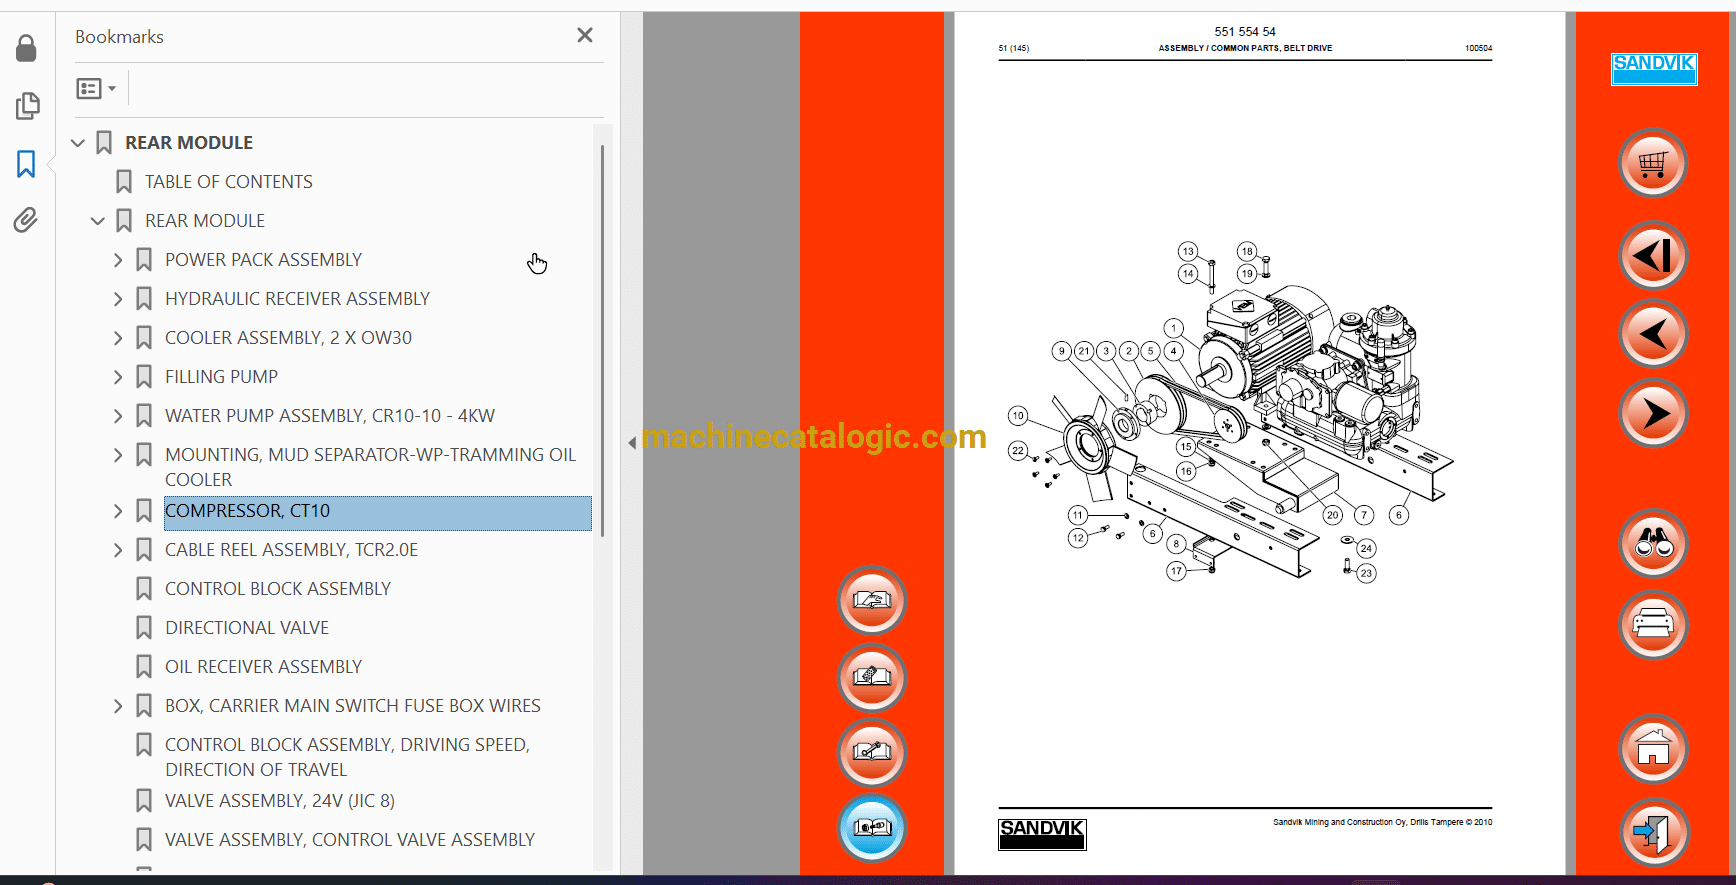Jump to first page with bar-arrow button
1736x885 pixels.
click(1653, 255)
